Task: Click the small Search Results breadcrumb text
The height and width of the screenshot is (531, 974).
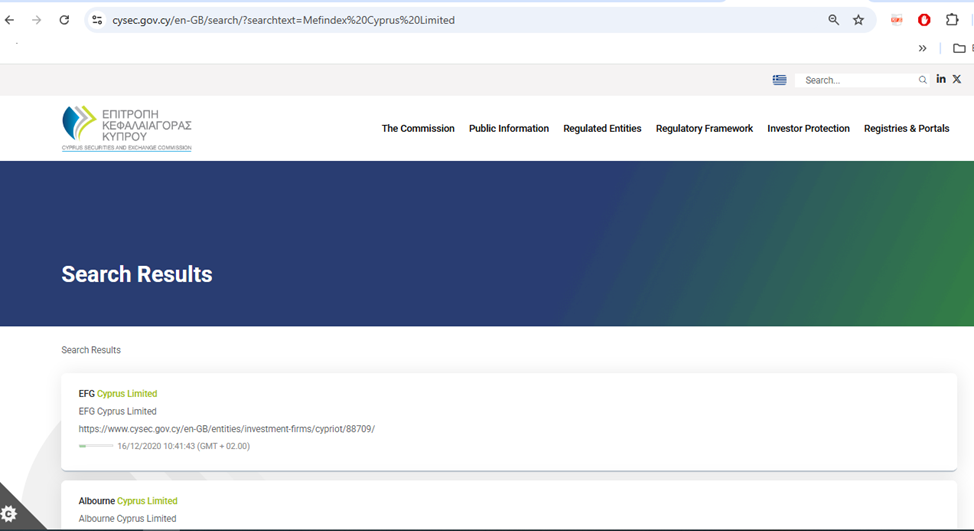Action: 91,350
